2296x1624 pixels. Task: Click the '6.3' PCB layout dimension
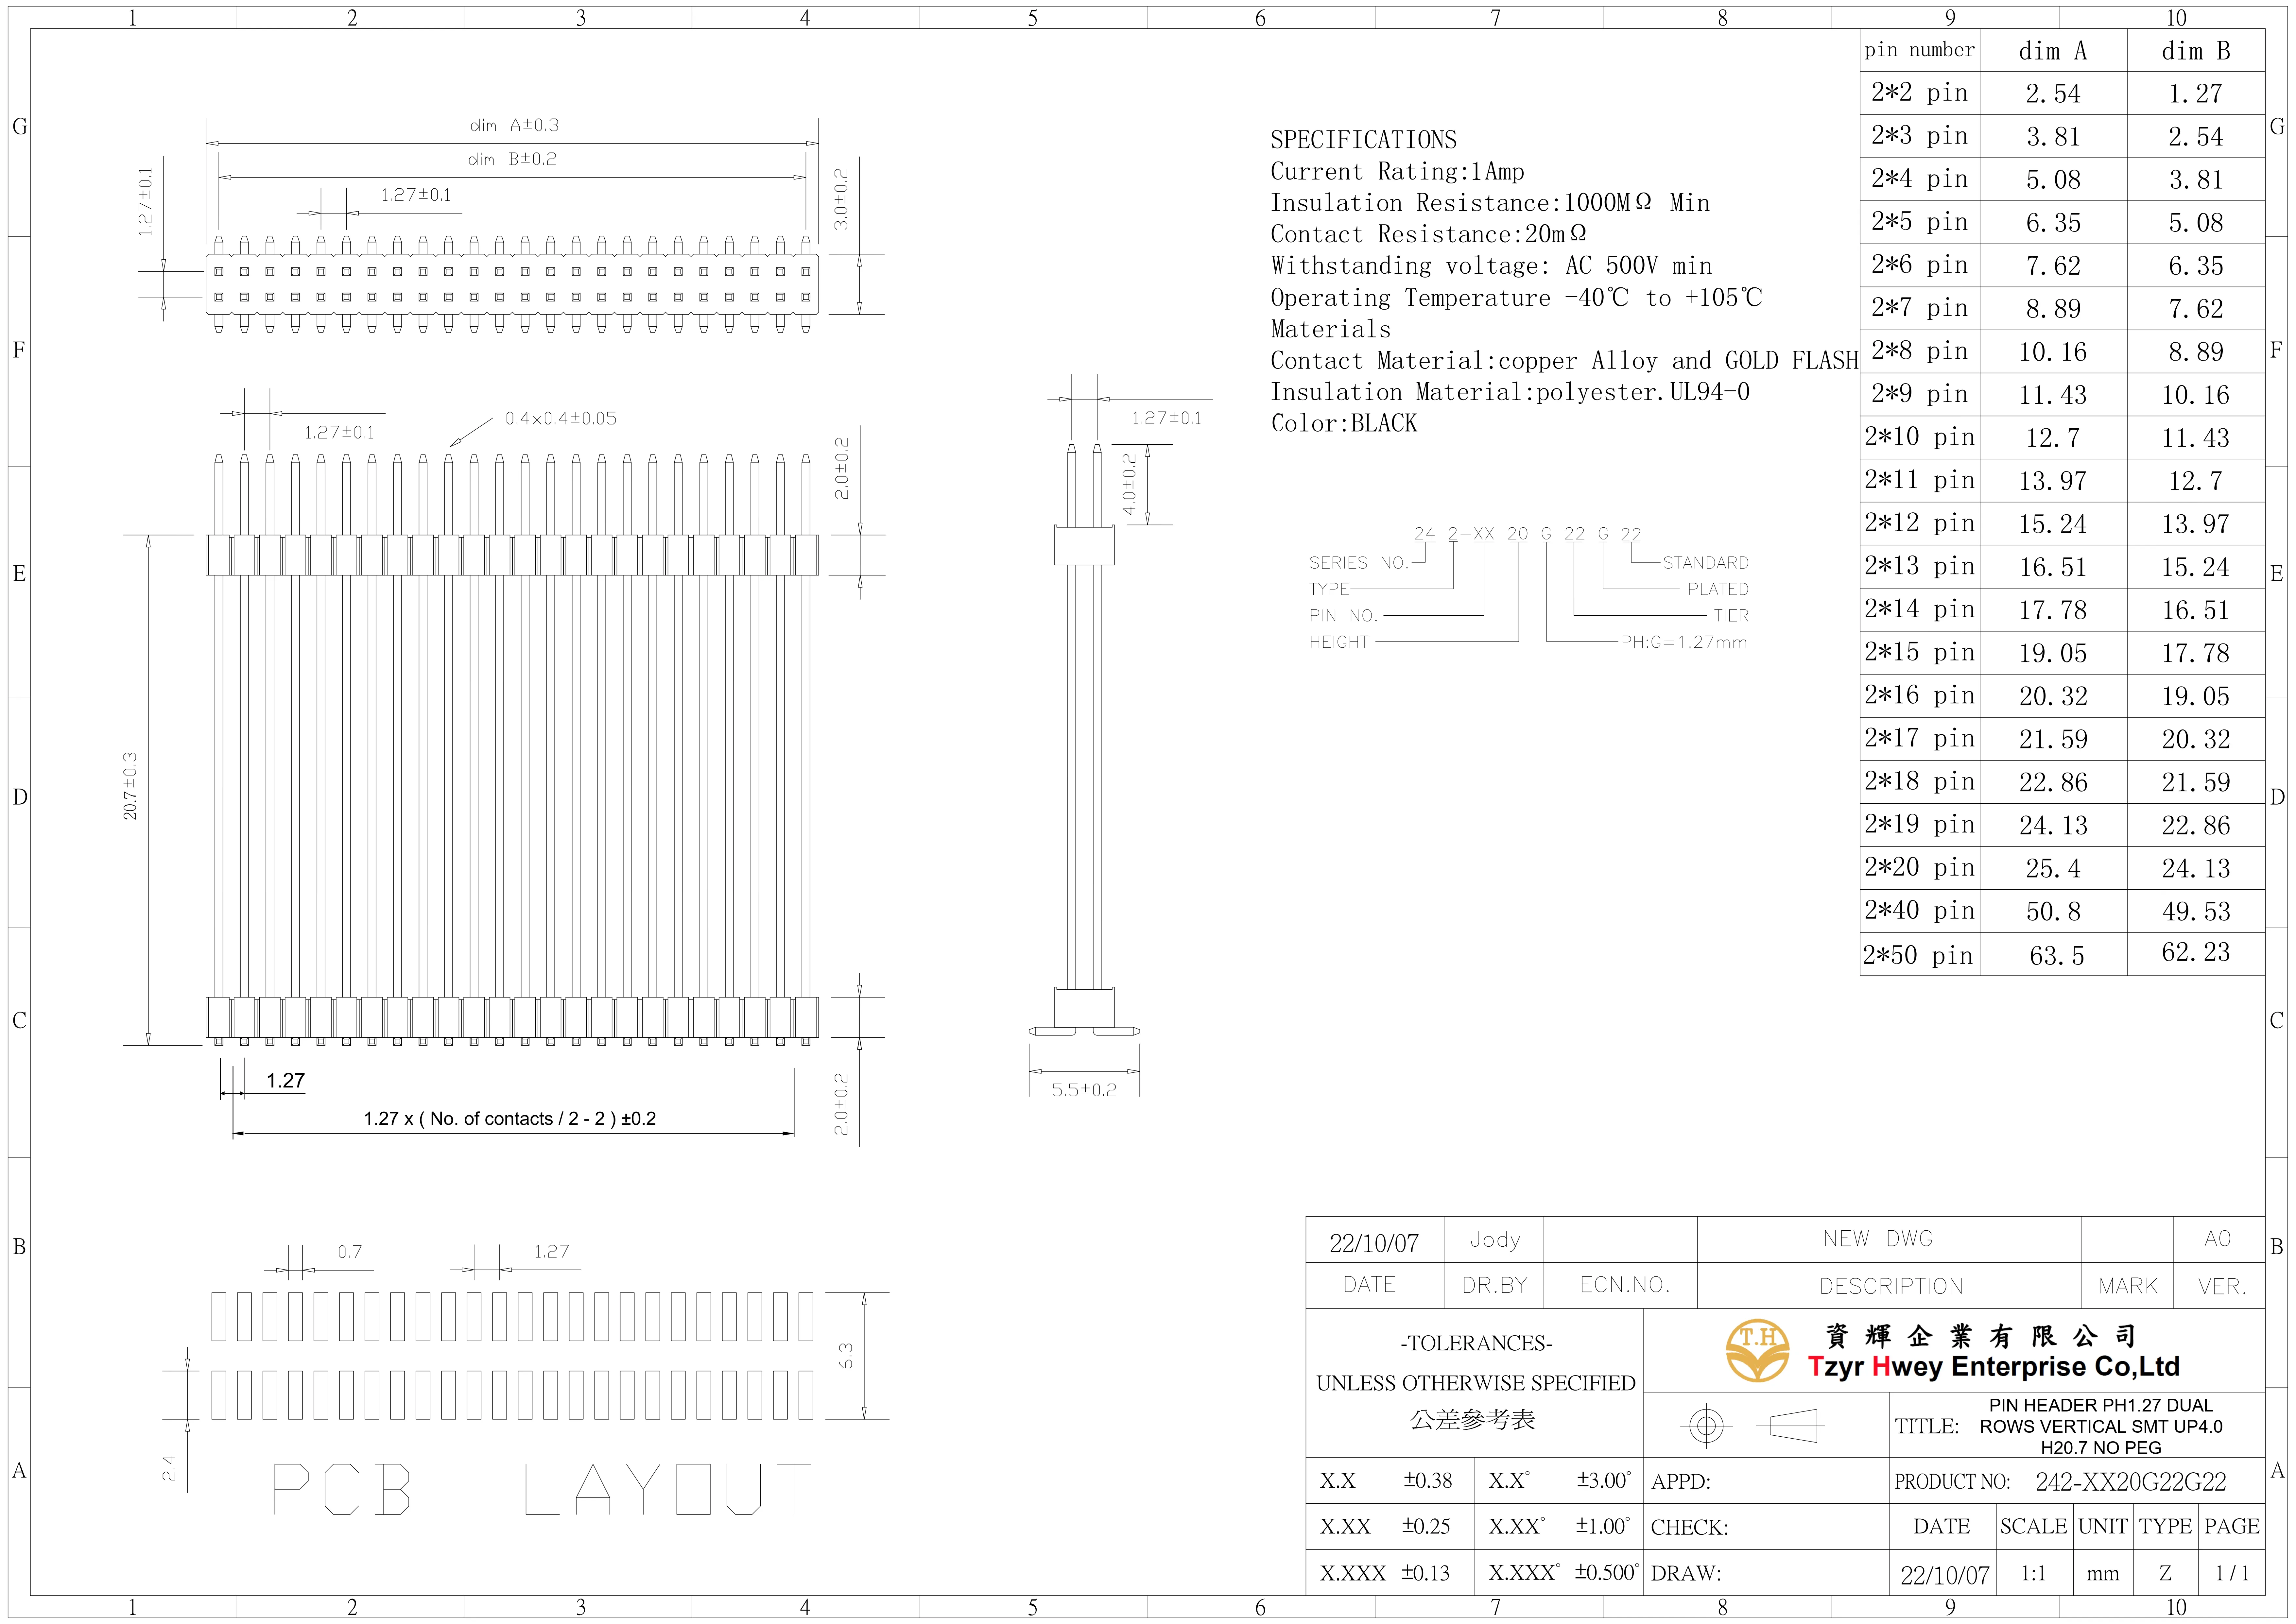846,1356
